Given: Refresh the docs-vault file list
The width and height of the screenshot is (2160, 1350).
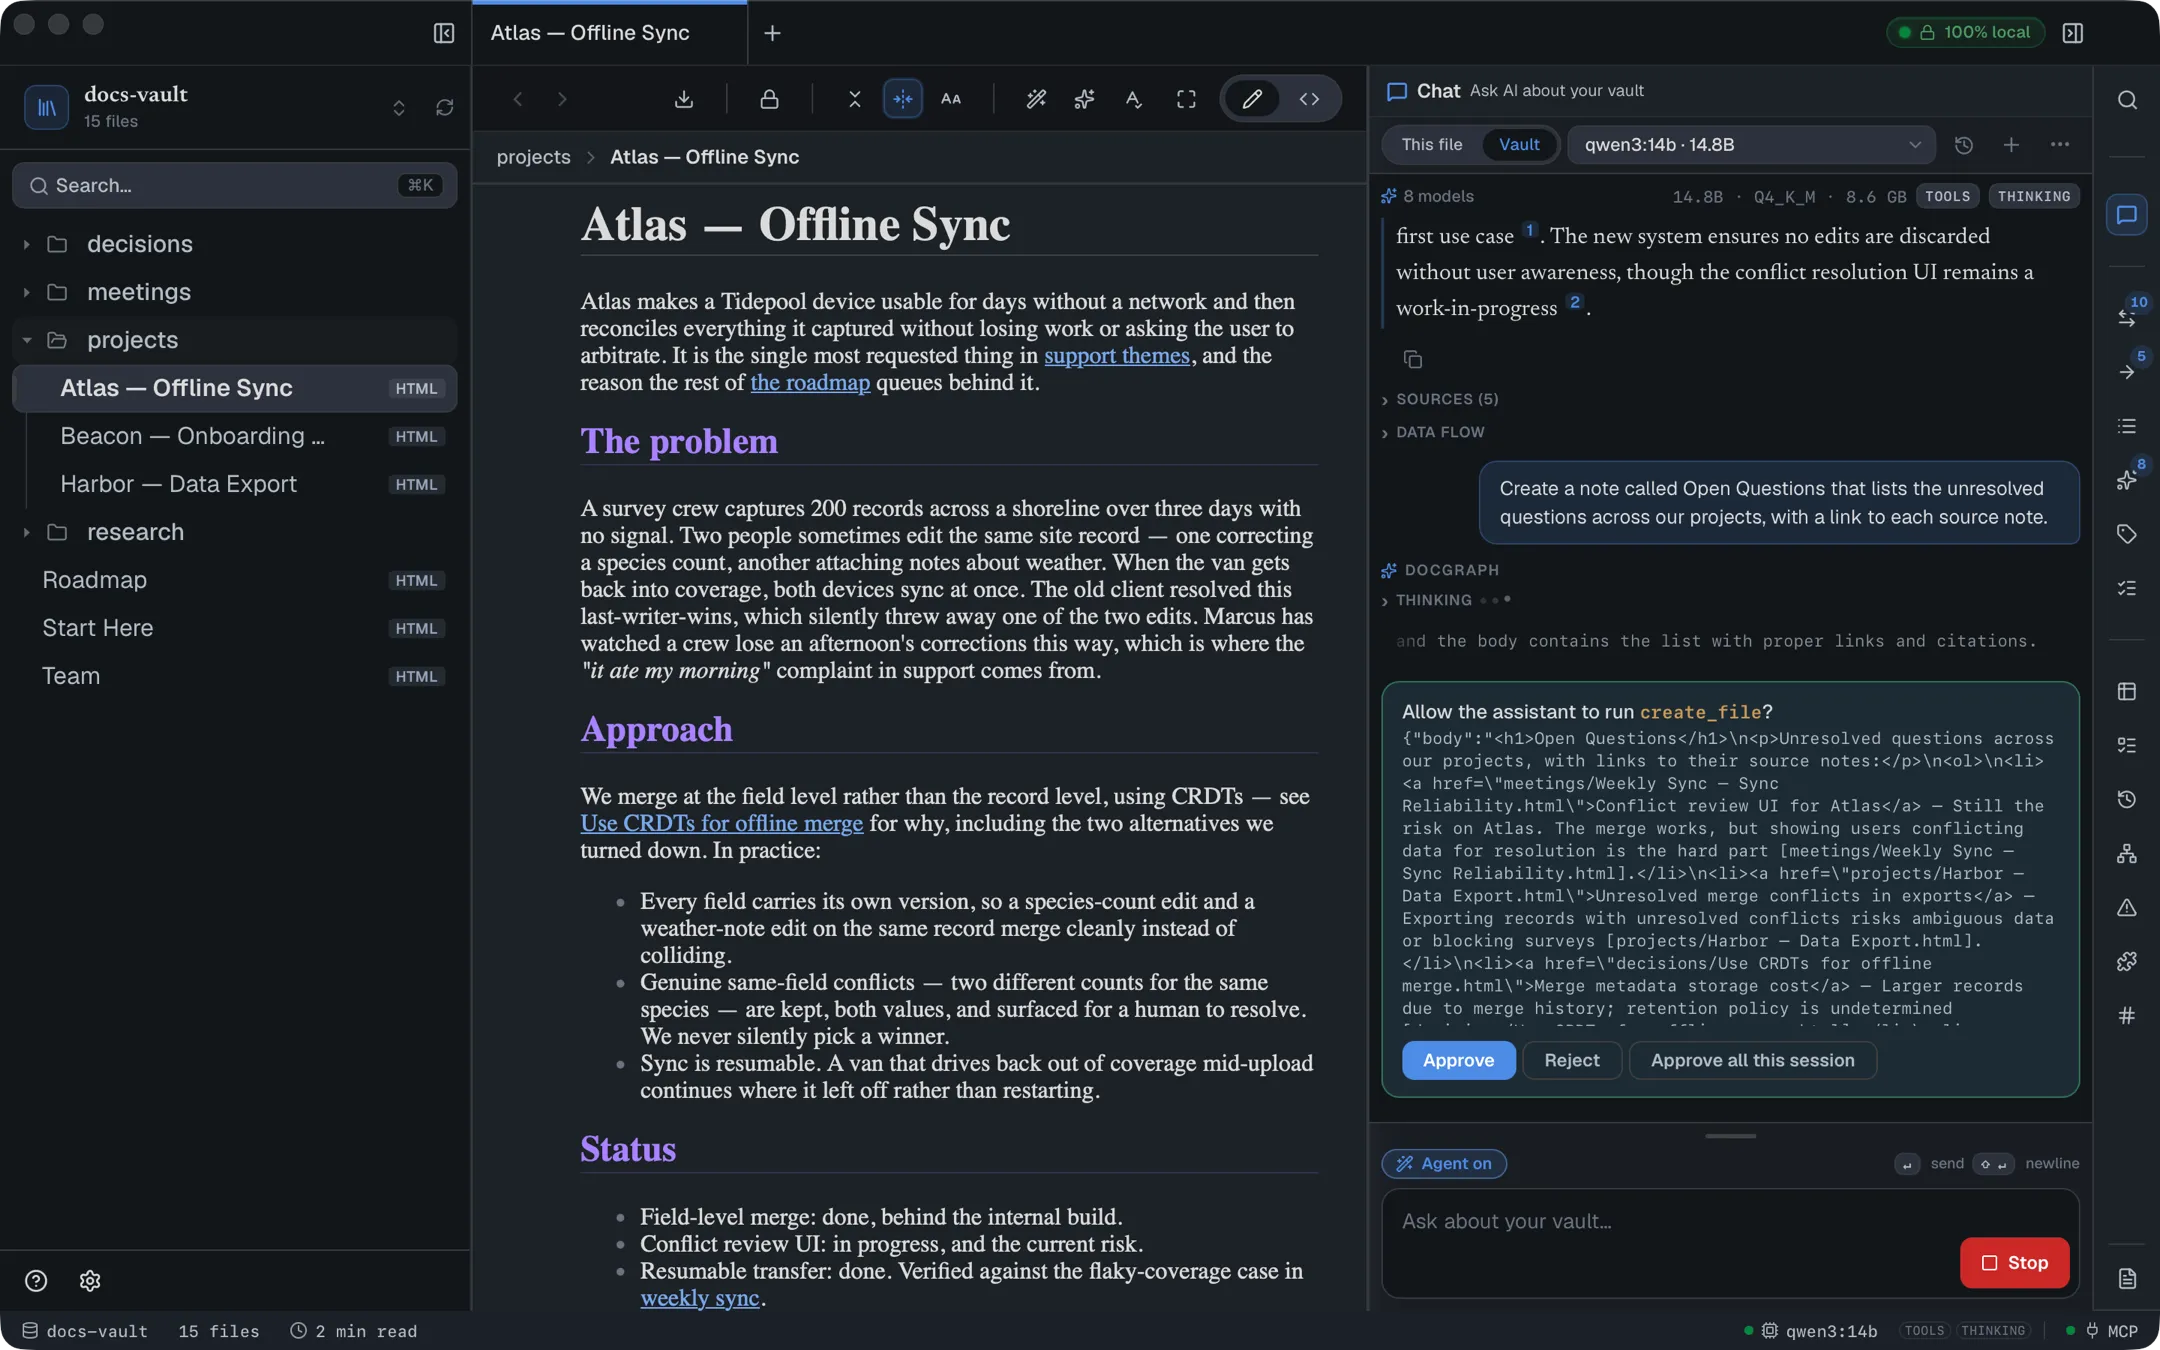Looking at the screenshot, I should [x=445, y=107].
